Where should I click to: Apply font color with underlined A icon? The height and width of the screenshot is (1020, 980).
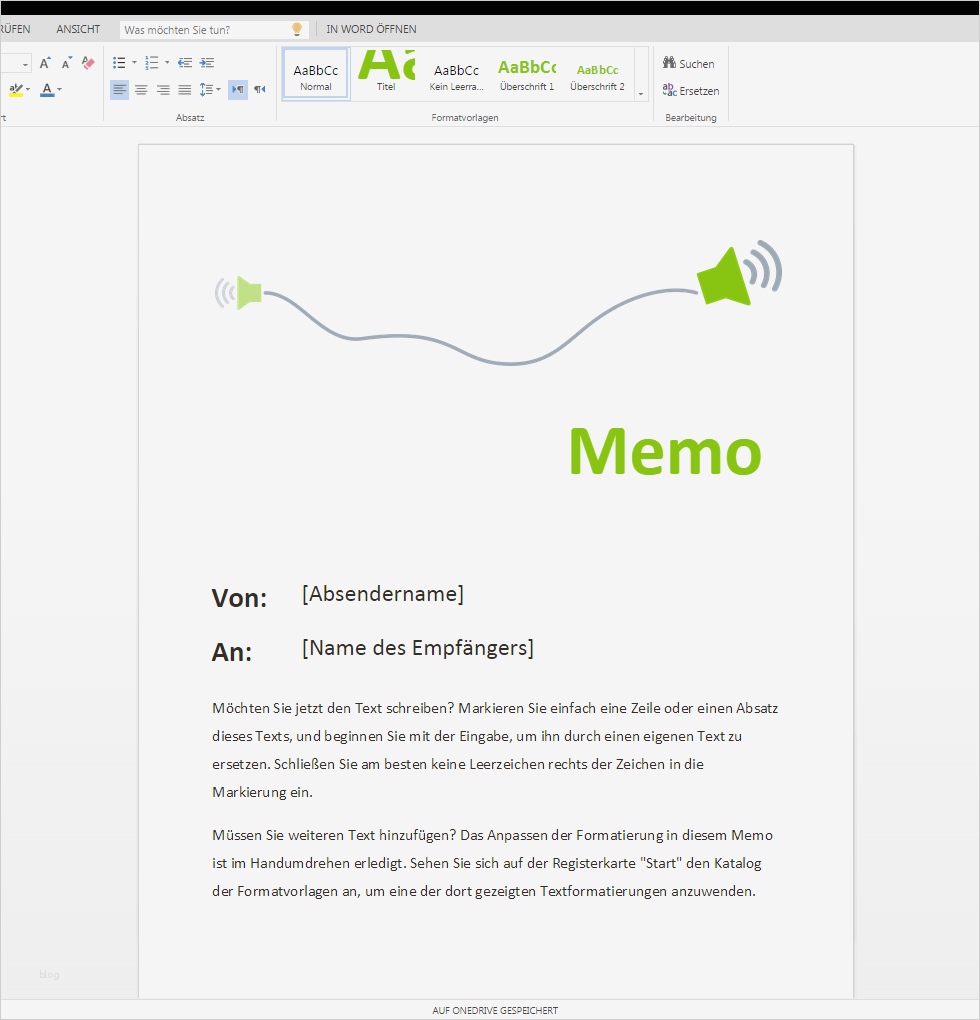pos(47,90)
